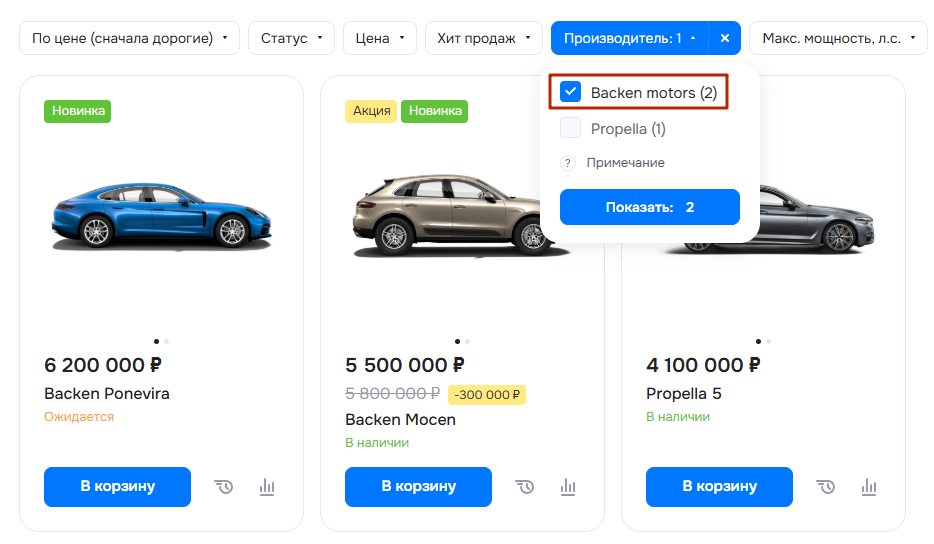The width and height of the screenshot is (934, 544).
Task: Uncheck the Backen motors checkbox
Action: click(571, 93)
